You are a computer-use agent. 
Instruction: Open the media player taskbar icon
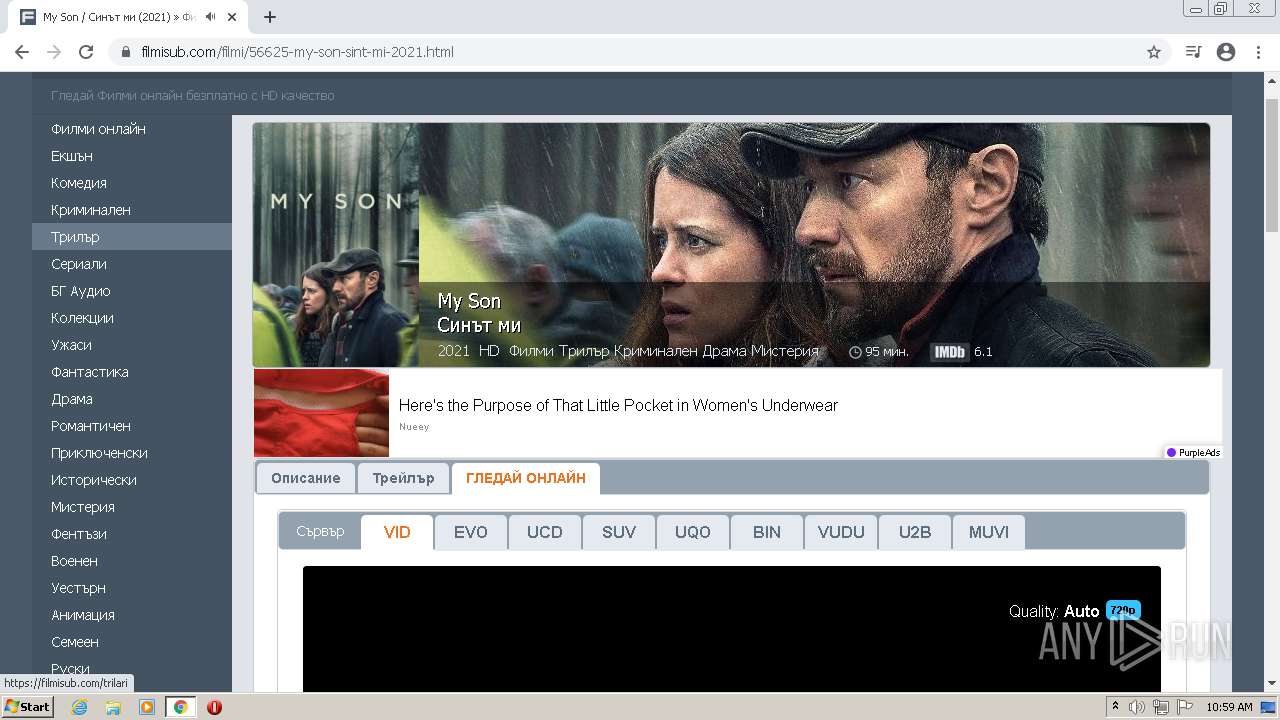tap(147, 707)
